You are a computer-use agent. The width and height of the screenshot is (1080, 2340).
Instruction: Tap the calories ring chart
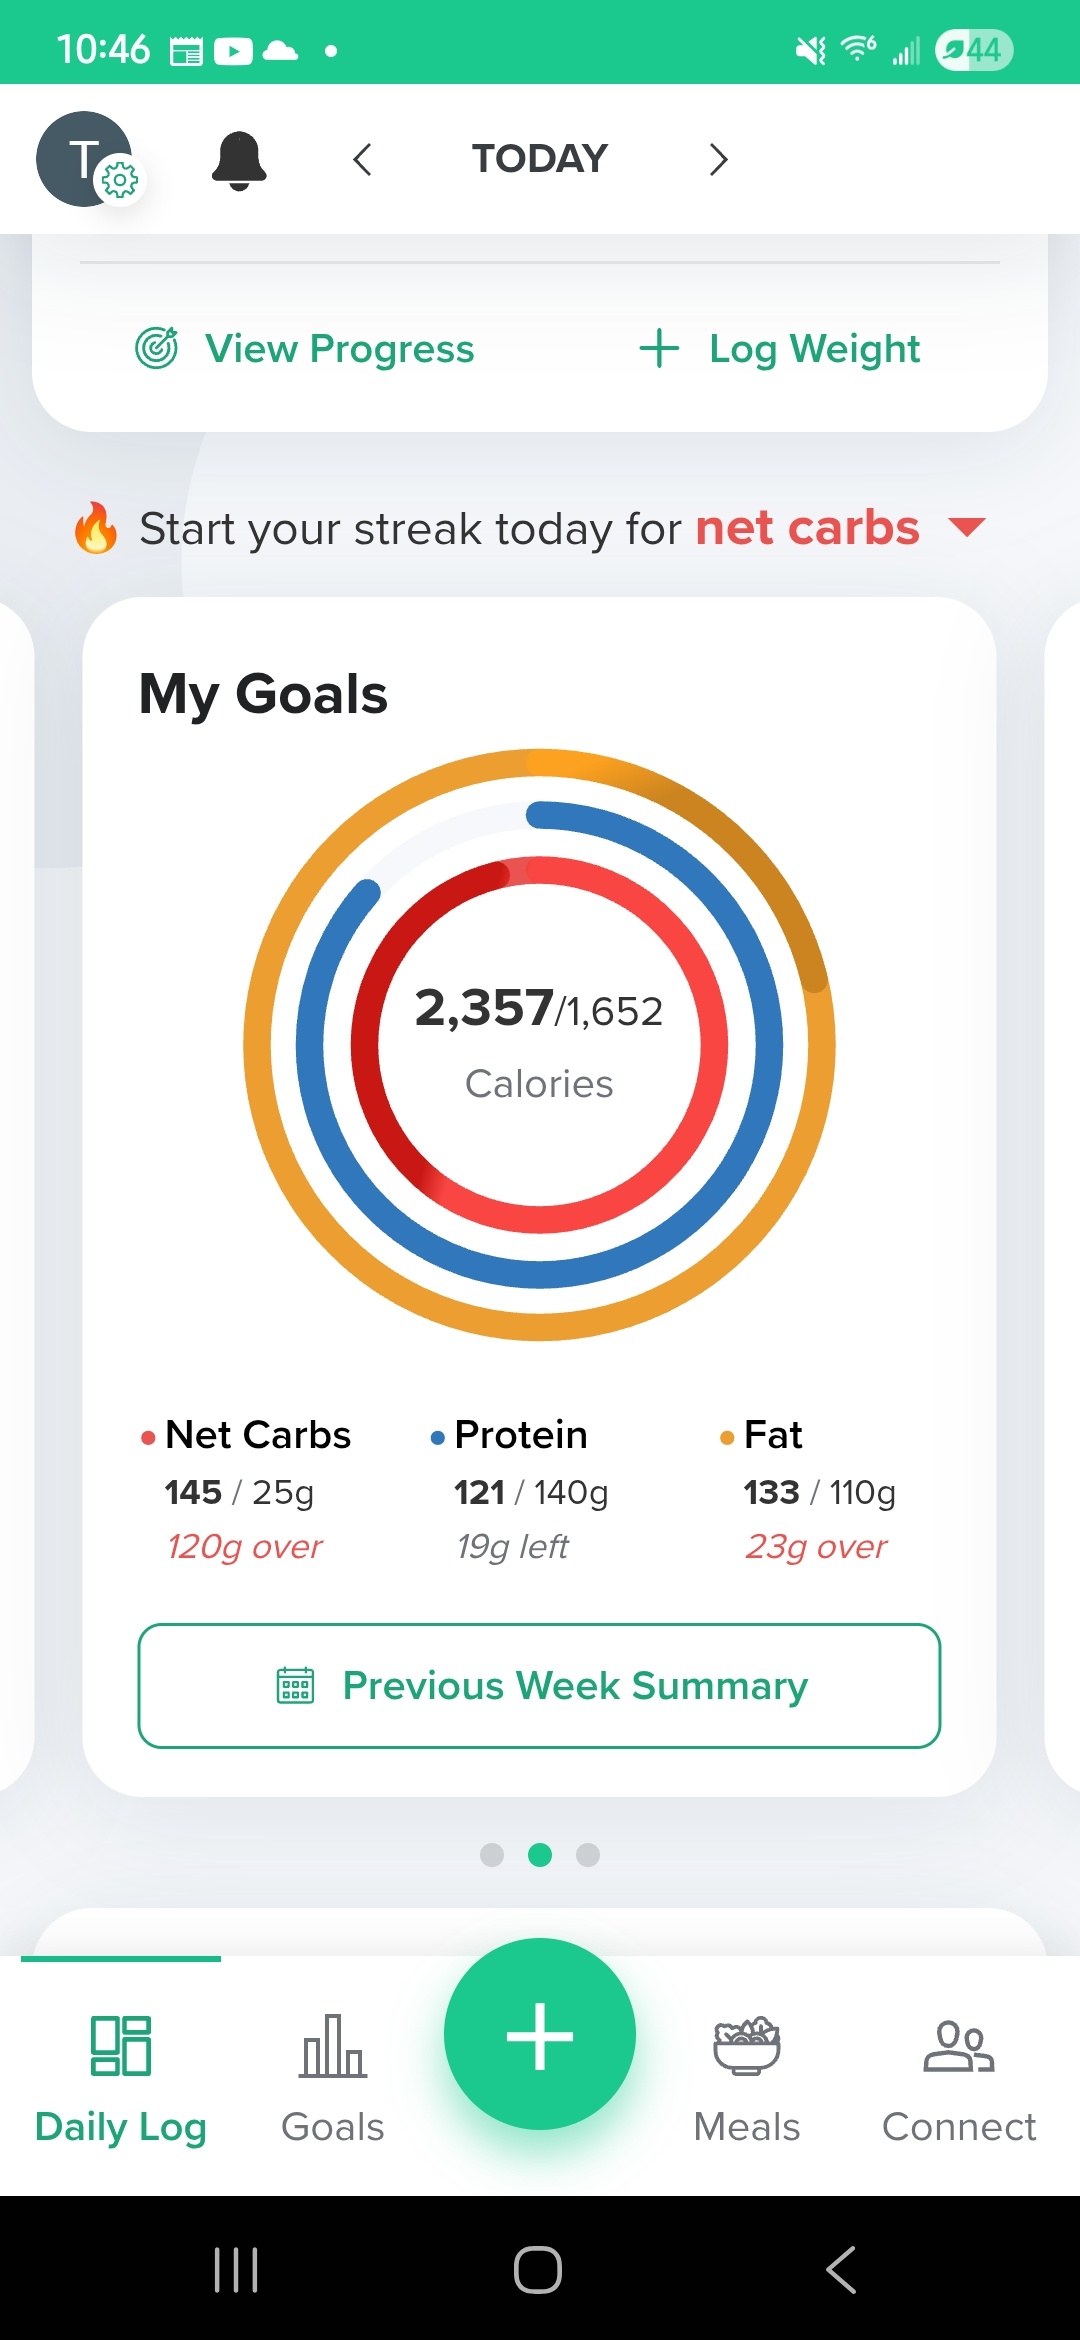point(539,1044)
